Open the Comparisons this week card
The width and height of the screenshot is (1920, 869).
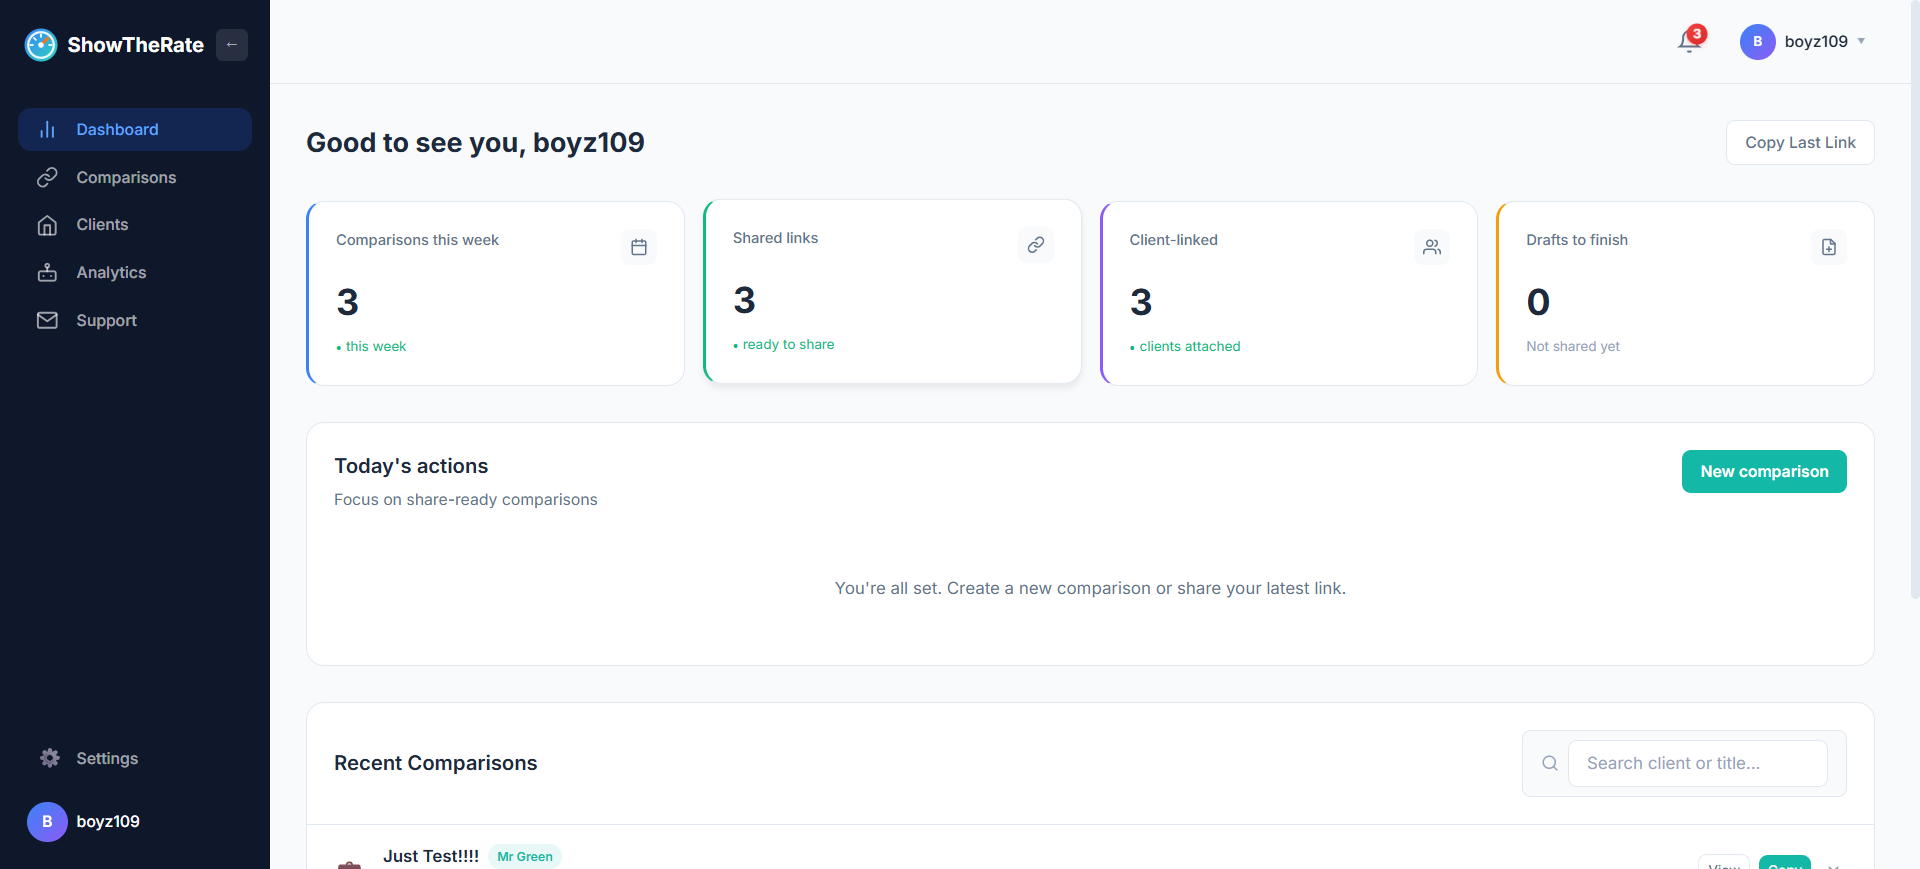point(496,294)
